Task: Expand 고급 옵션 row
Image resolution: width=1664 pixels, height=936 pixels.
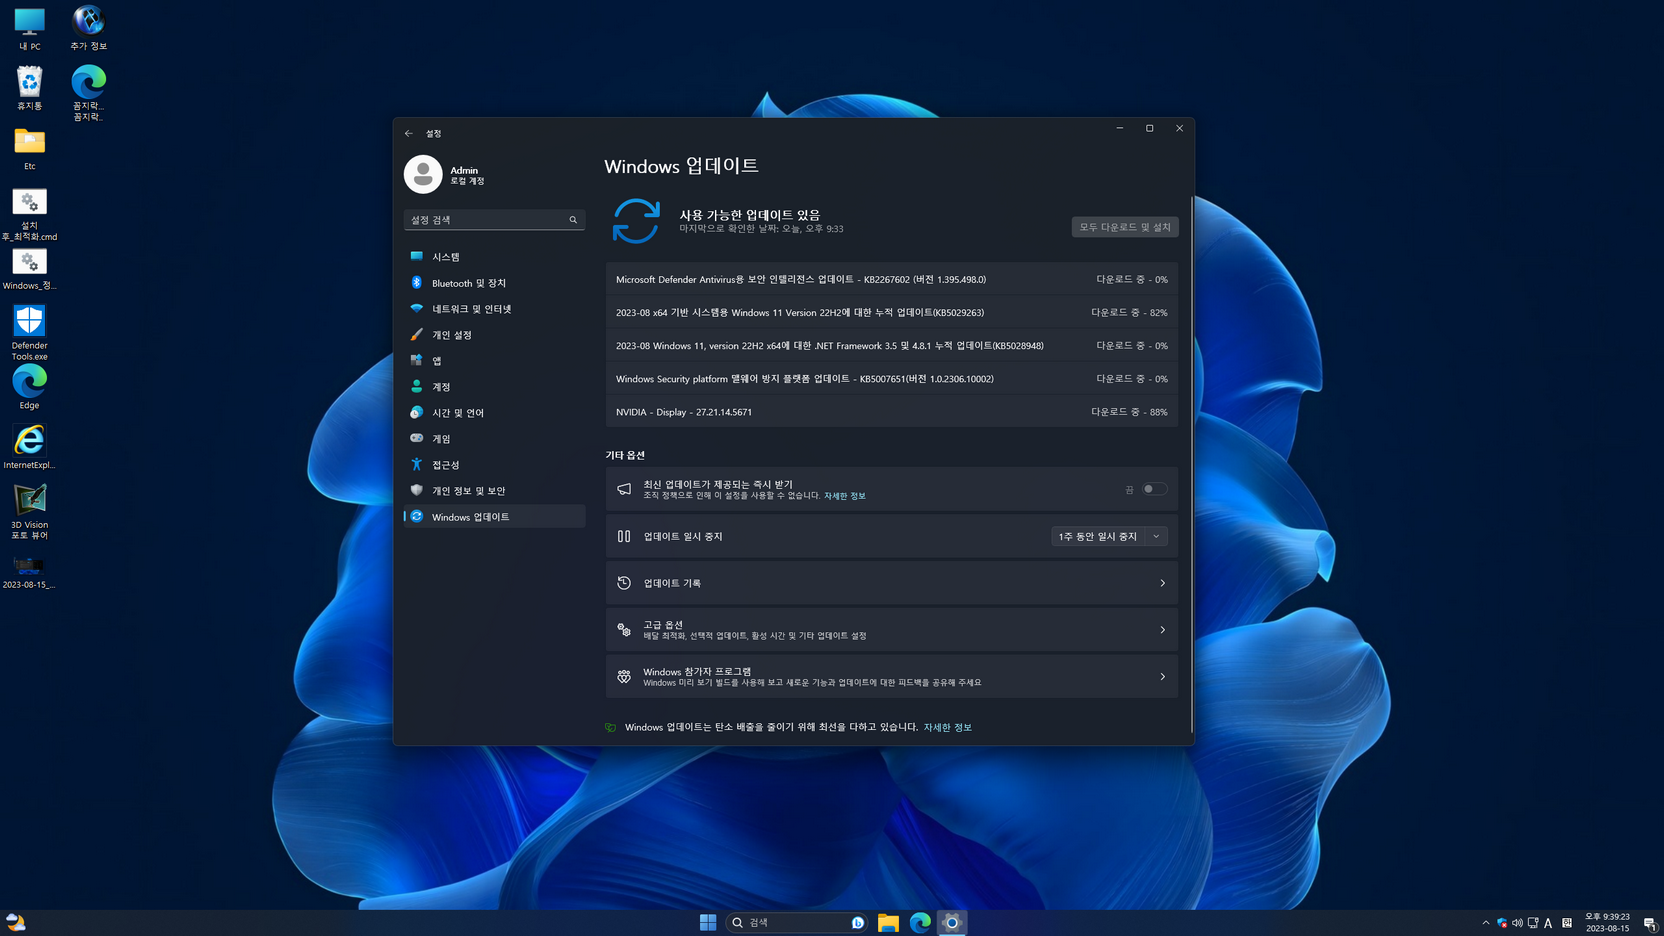Action: pos(891,630)
